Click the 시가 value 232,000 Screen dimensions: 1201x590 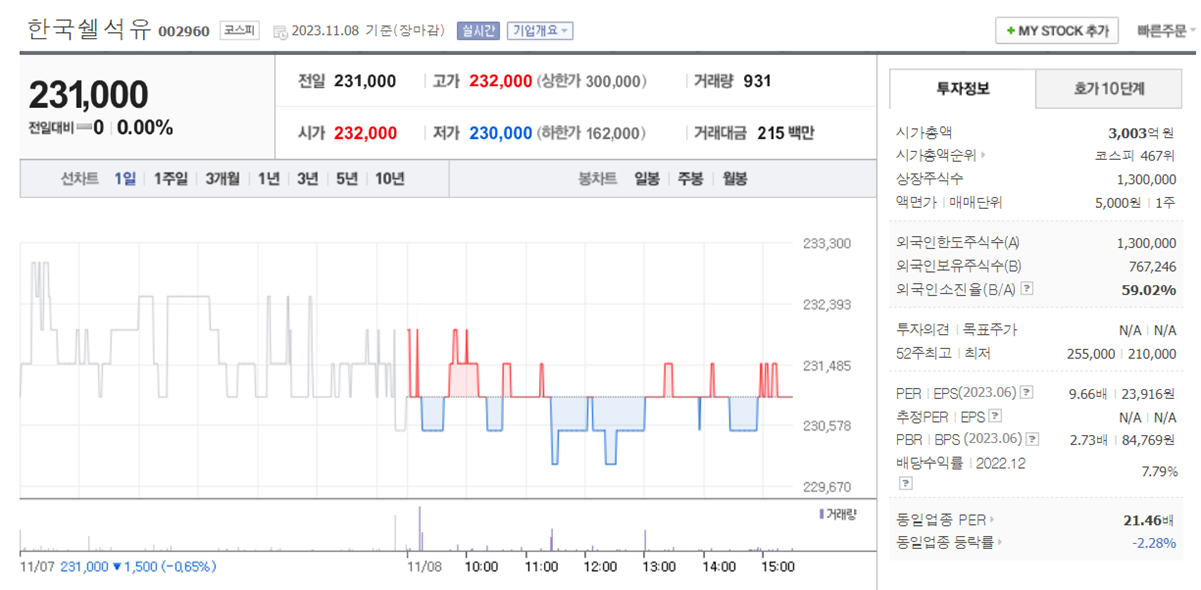pyautogui.click(x=365, y=133)
